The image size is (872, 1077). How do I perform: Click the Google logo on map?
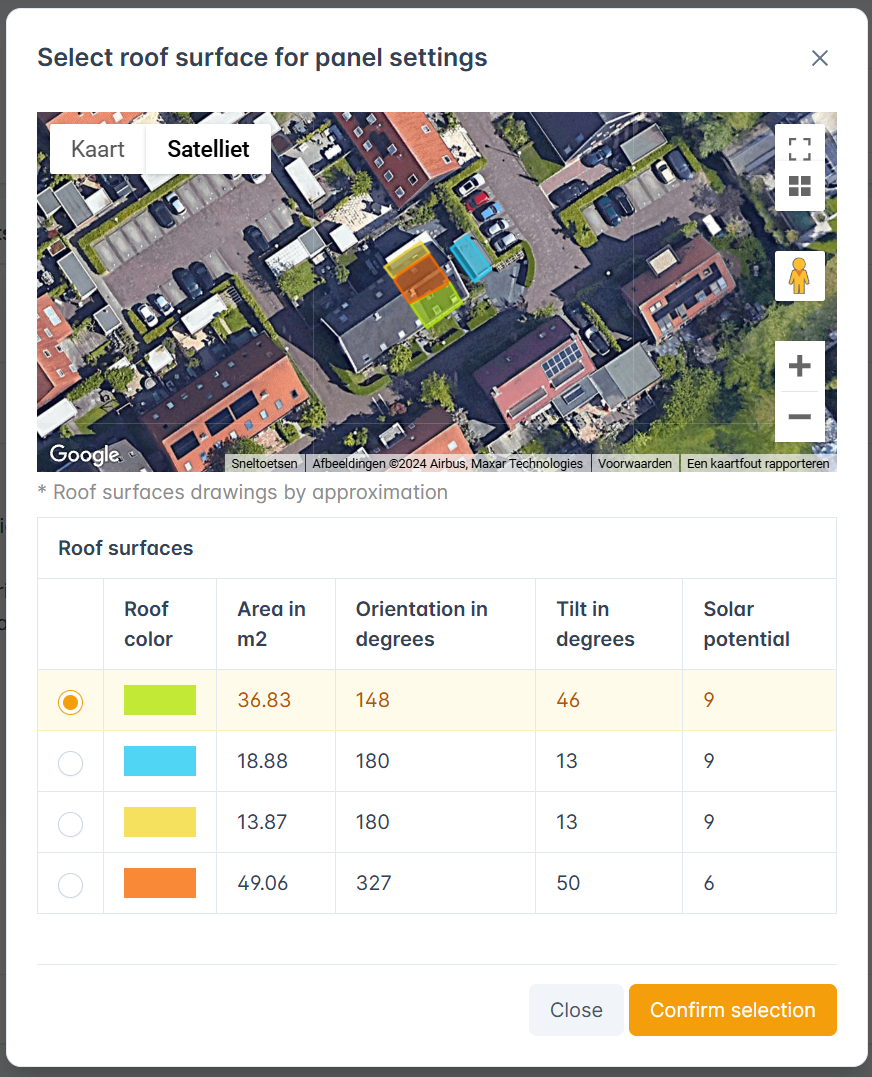click(85, 455)
